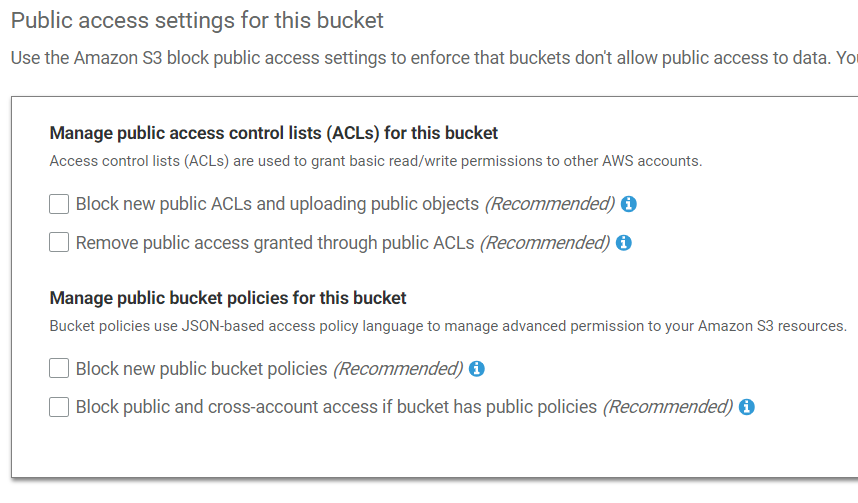Open info icon for Remove public access option
Screen dimensions: 858x503
624,243
